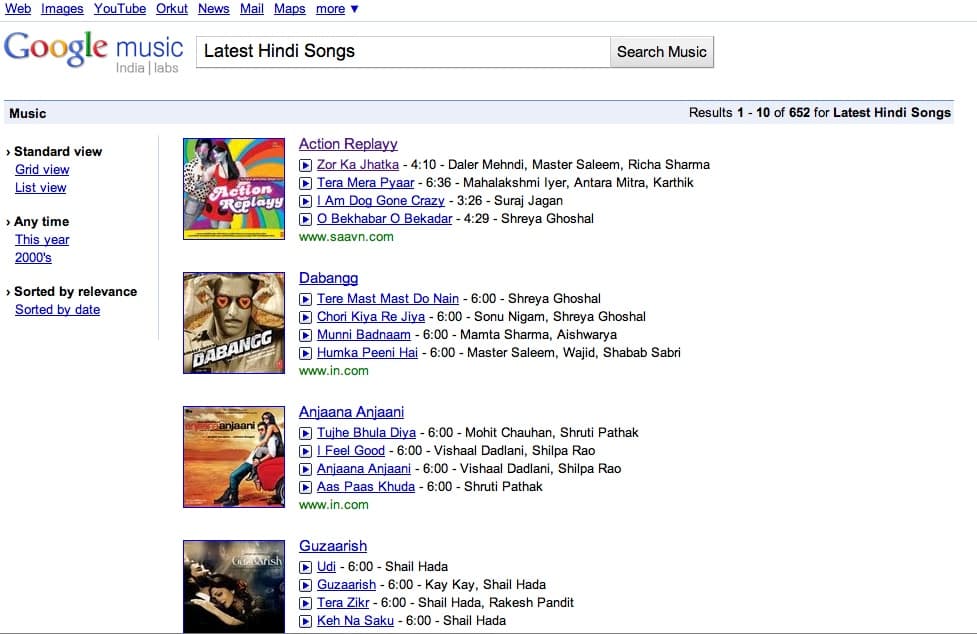Image resolution: width=977 pixels, height=634 pixels.
Task: Open the Chori Kiya Re Jiya link
Action: (371, 316)
